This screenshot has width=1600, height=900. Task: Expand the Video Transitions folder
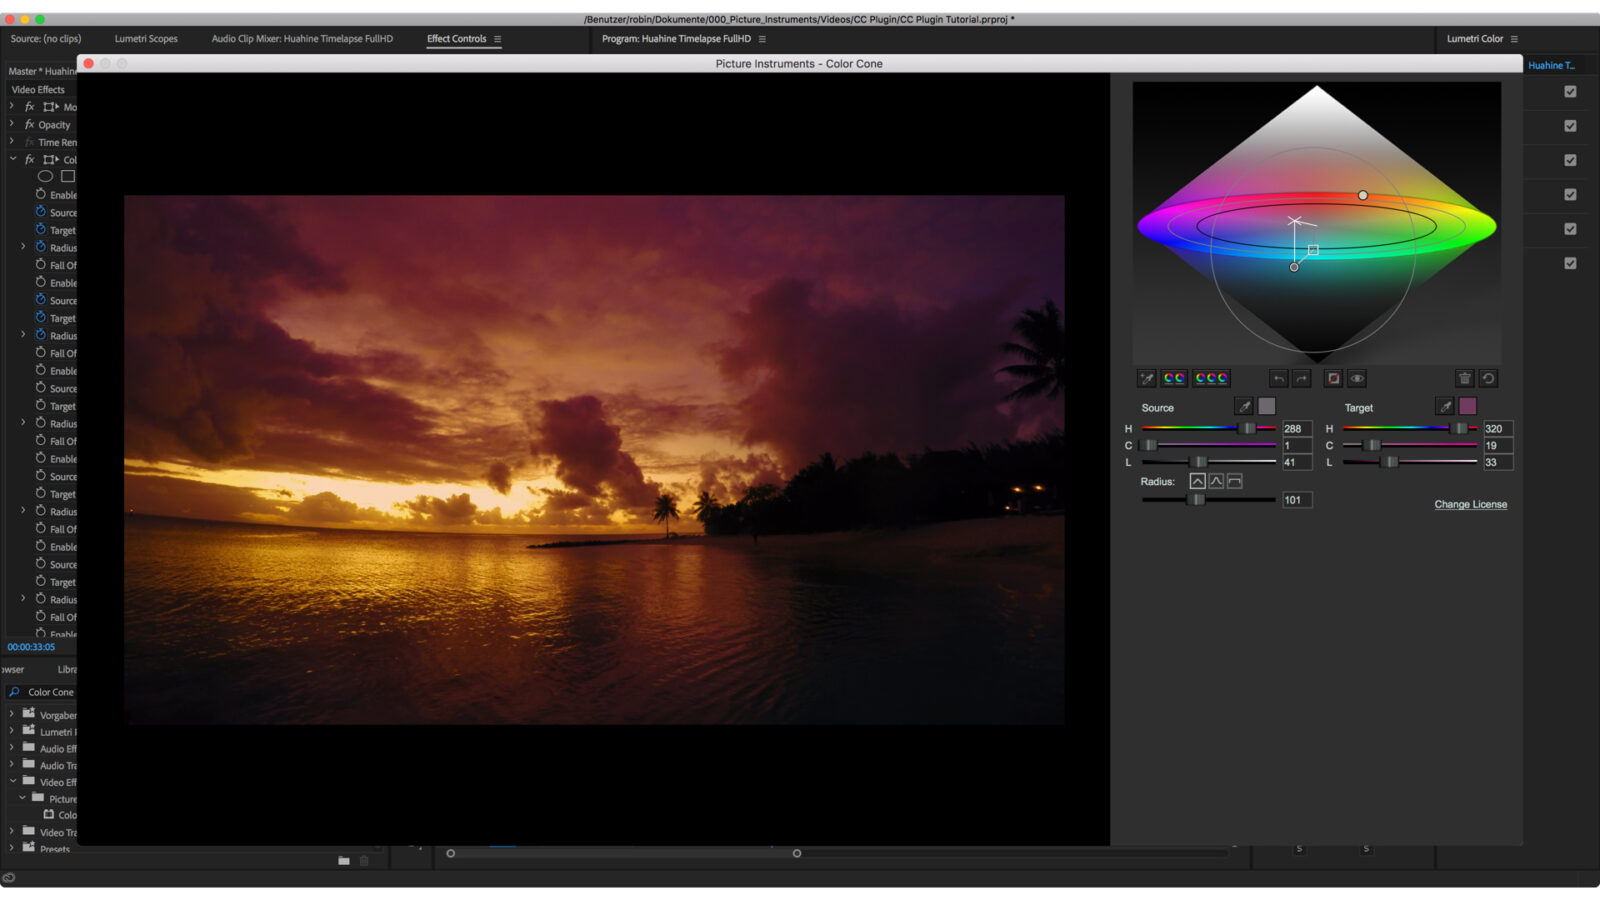point(12,831)
